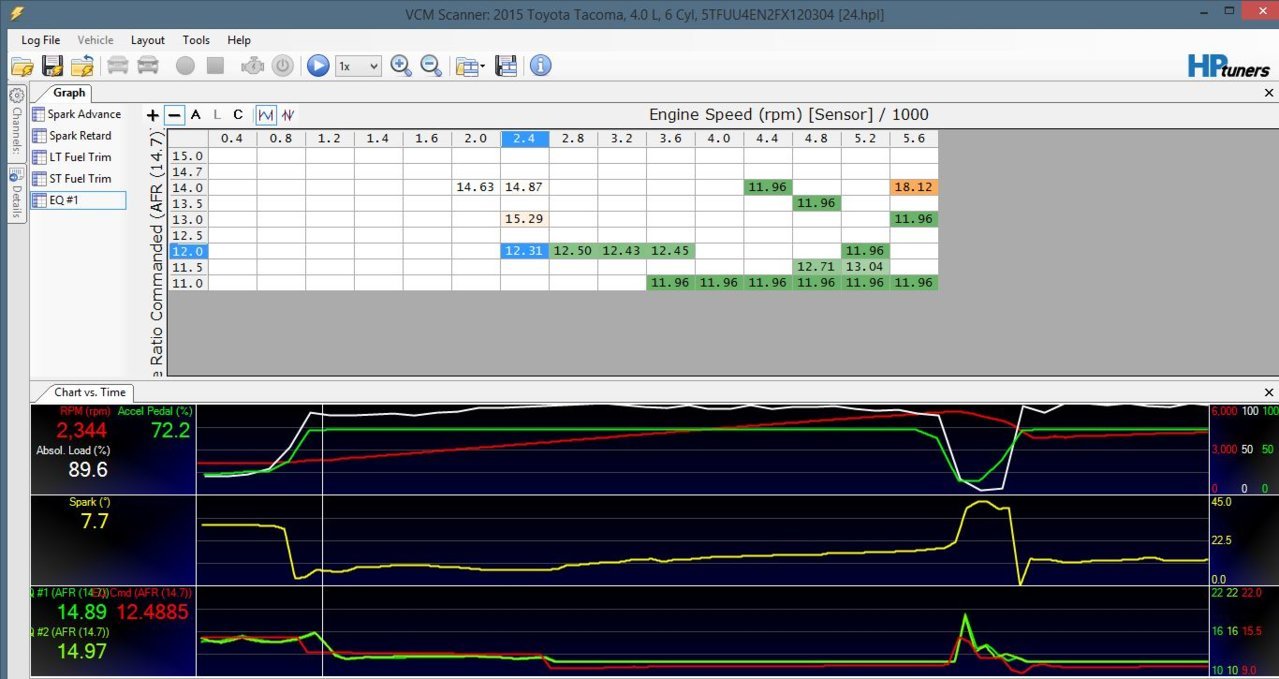This screenshot has width=1279, height=679.
Task: Select the Spark Advance graph
Action: click(78, 114)
